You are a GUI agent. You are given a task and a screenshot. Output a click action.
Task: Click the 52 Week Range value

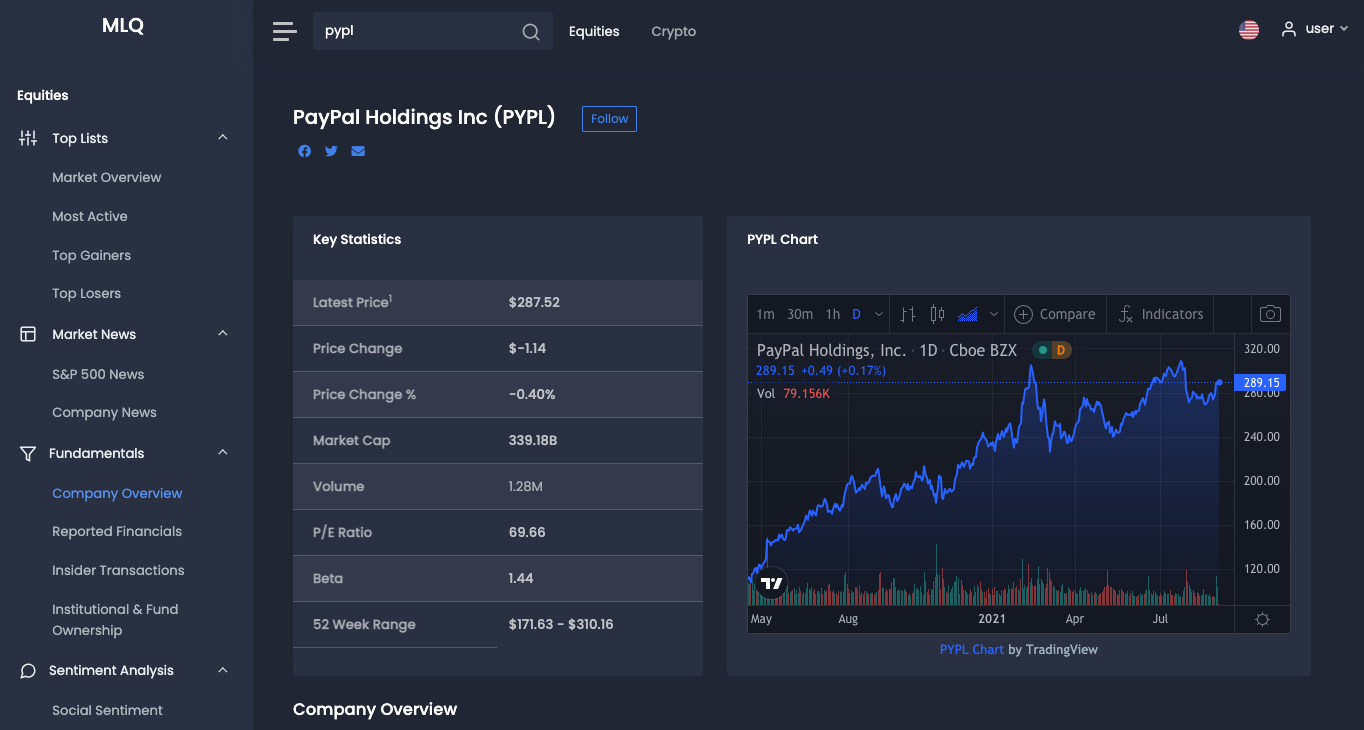561,624
